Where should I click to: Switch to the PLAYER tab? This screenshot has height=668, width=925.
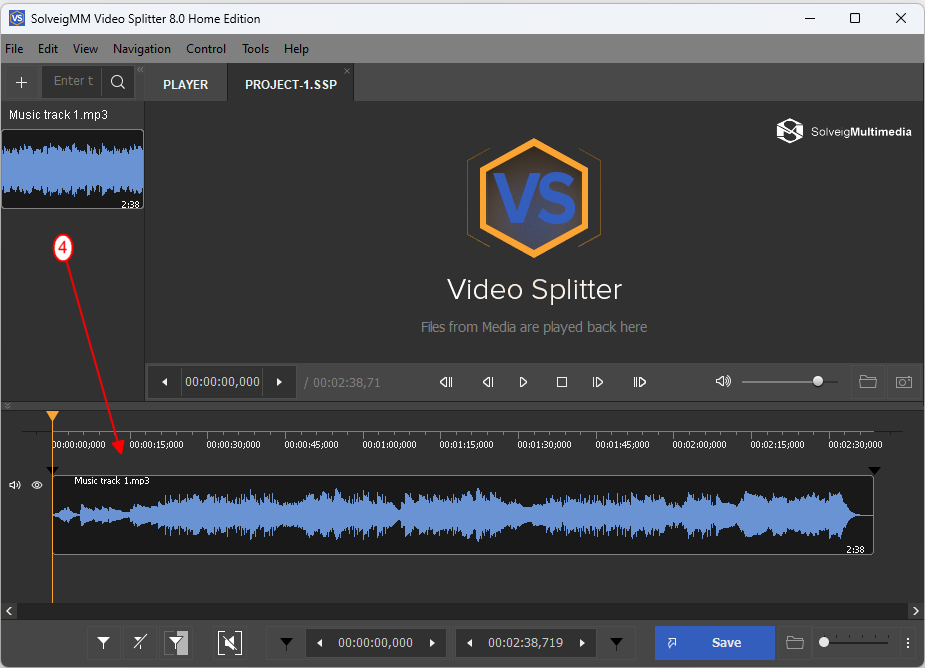(x=185, y=84)
